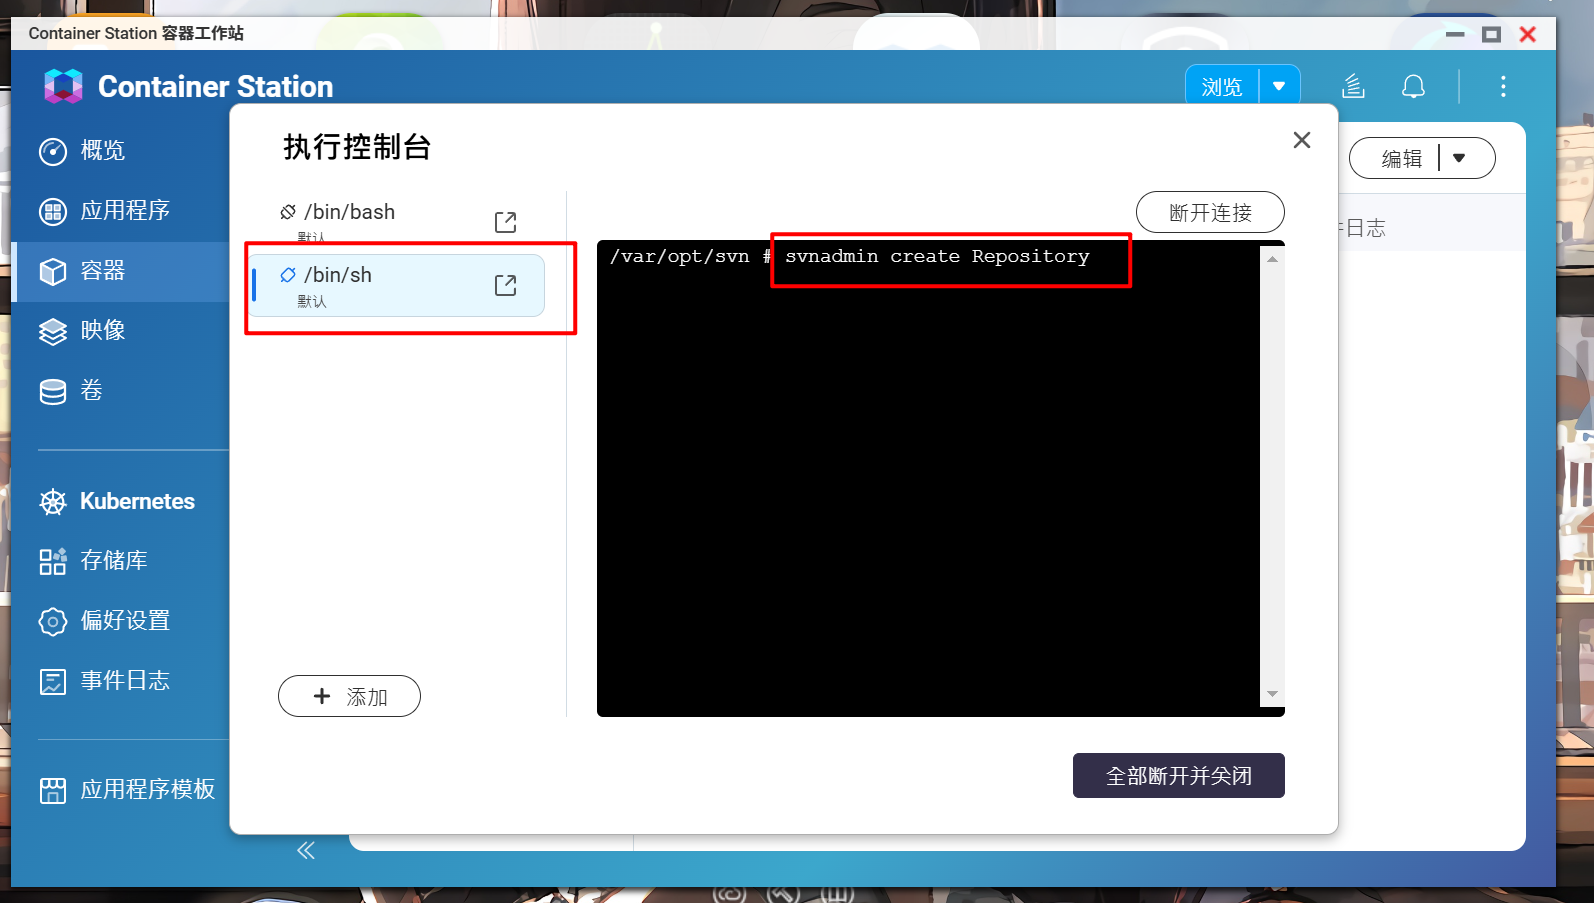
Task: Open Kubernetes in the sidebar
Action: 137,502
